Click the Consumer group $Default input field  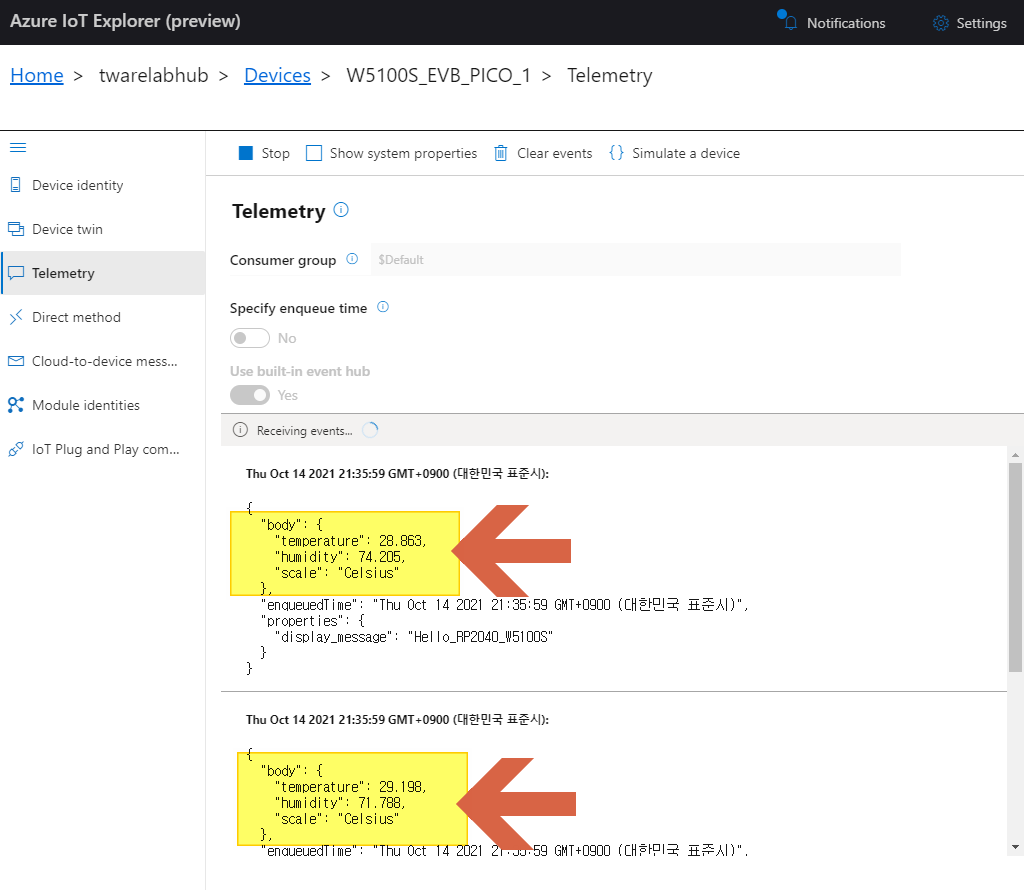635,259
